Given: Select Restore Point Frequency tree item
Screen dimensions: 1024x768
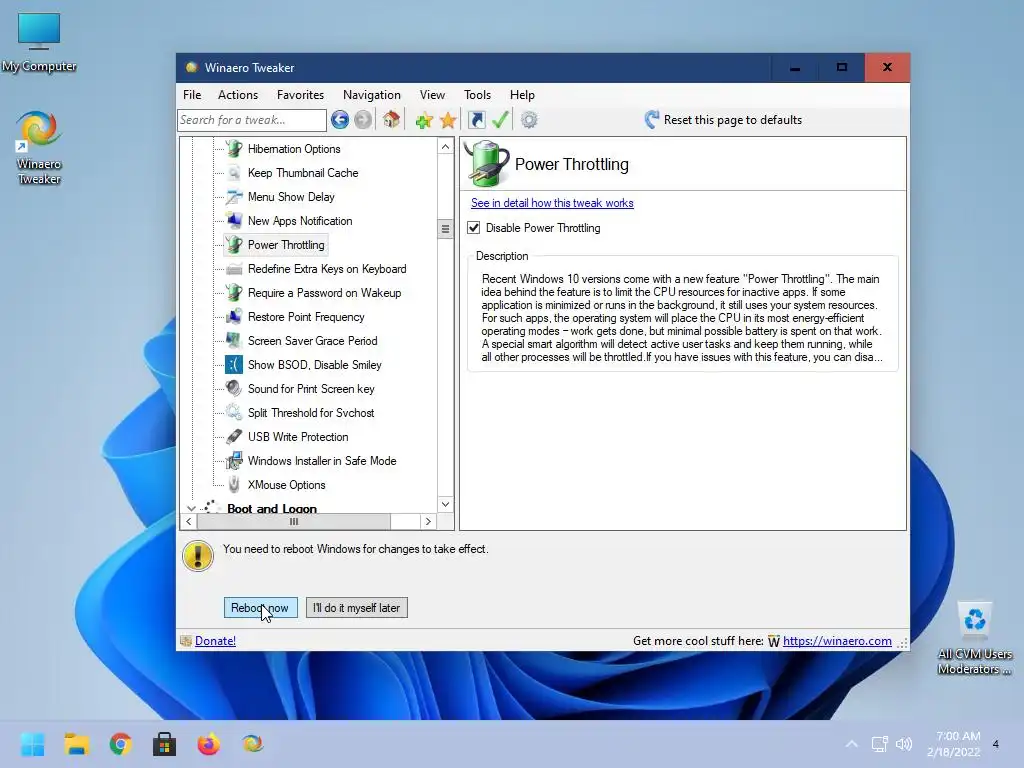Looking at the screenshot, I should pos(306,317).
